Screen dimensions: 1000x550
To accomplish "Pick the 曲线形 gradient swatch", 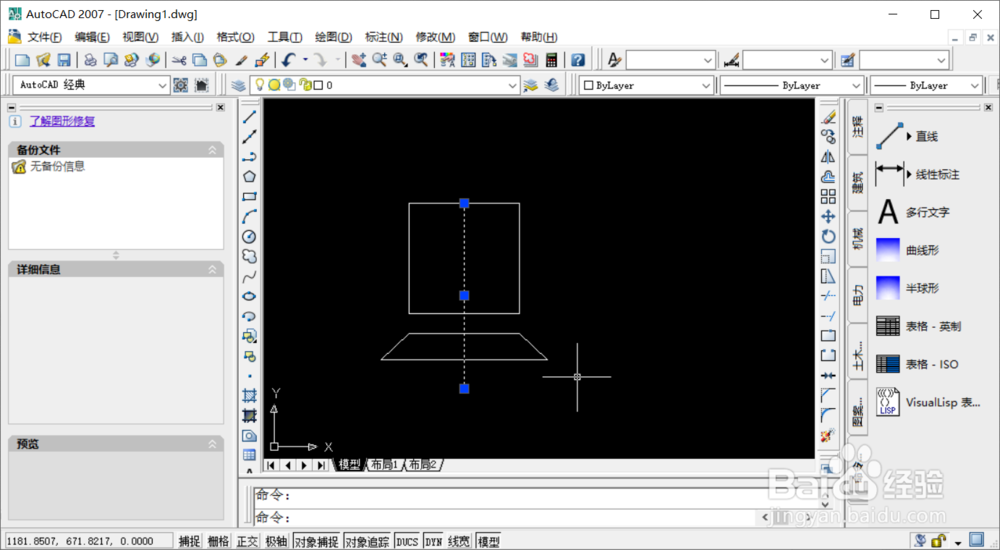I will [888, 250].
